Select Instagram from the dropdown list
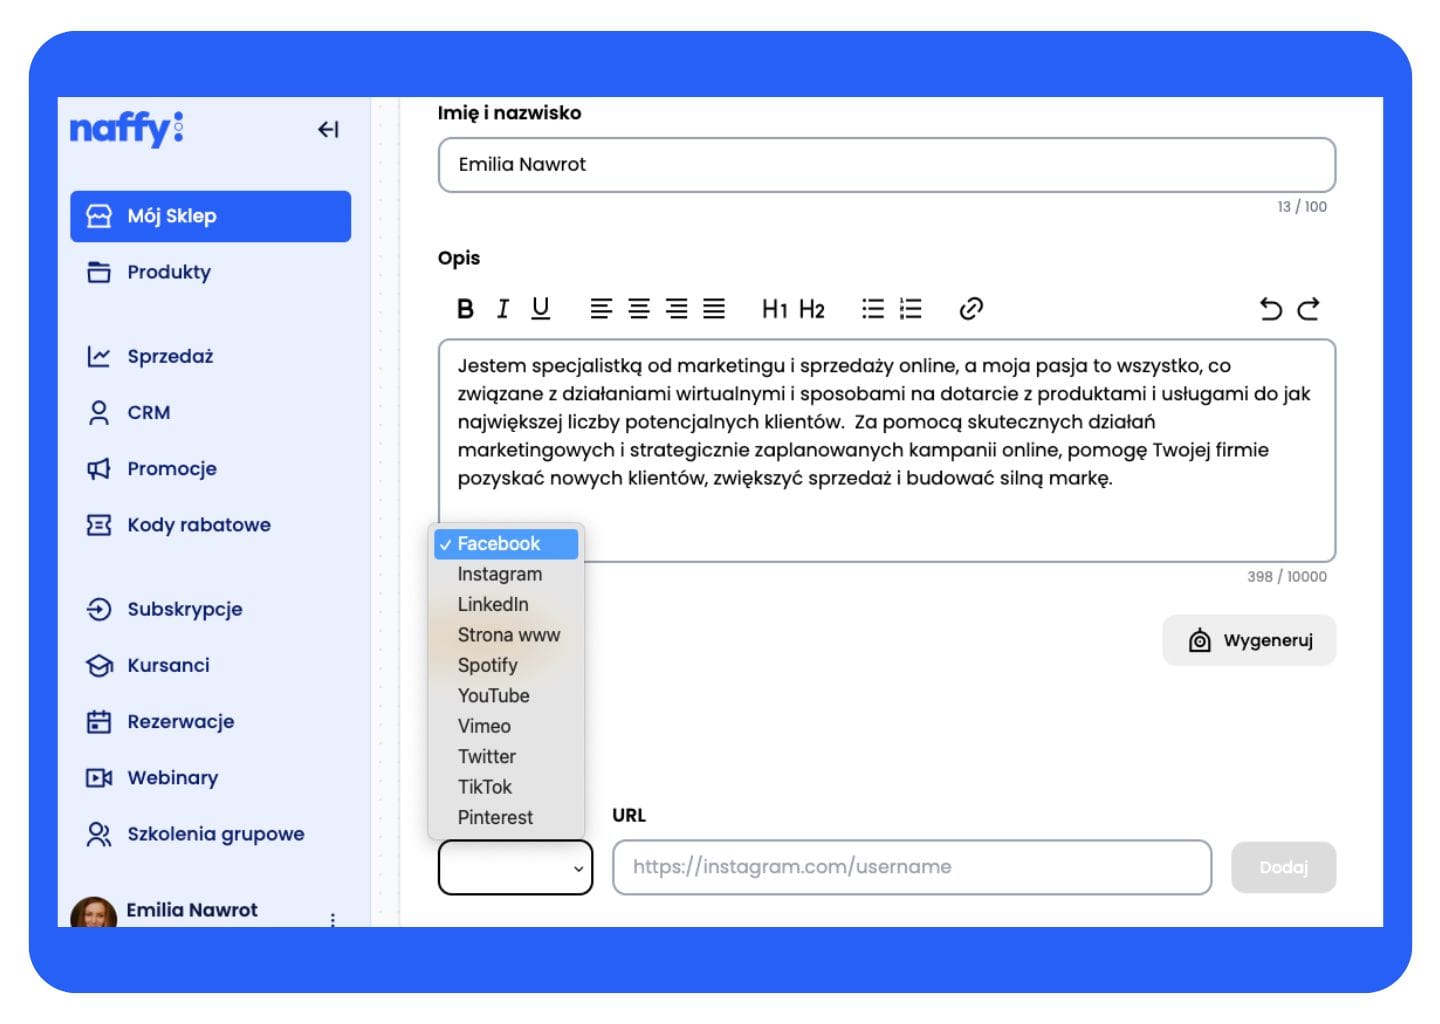 pos(506,574)
